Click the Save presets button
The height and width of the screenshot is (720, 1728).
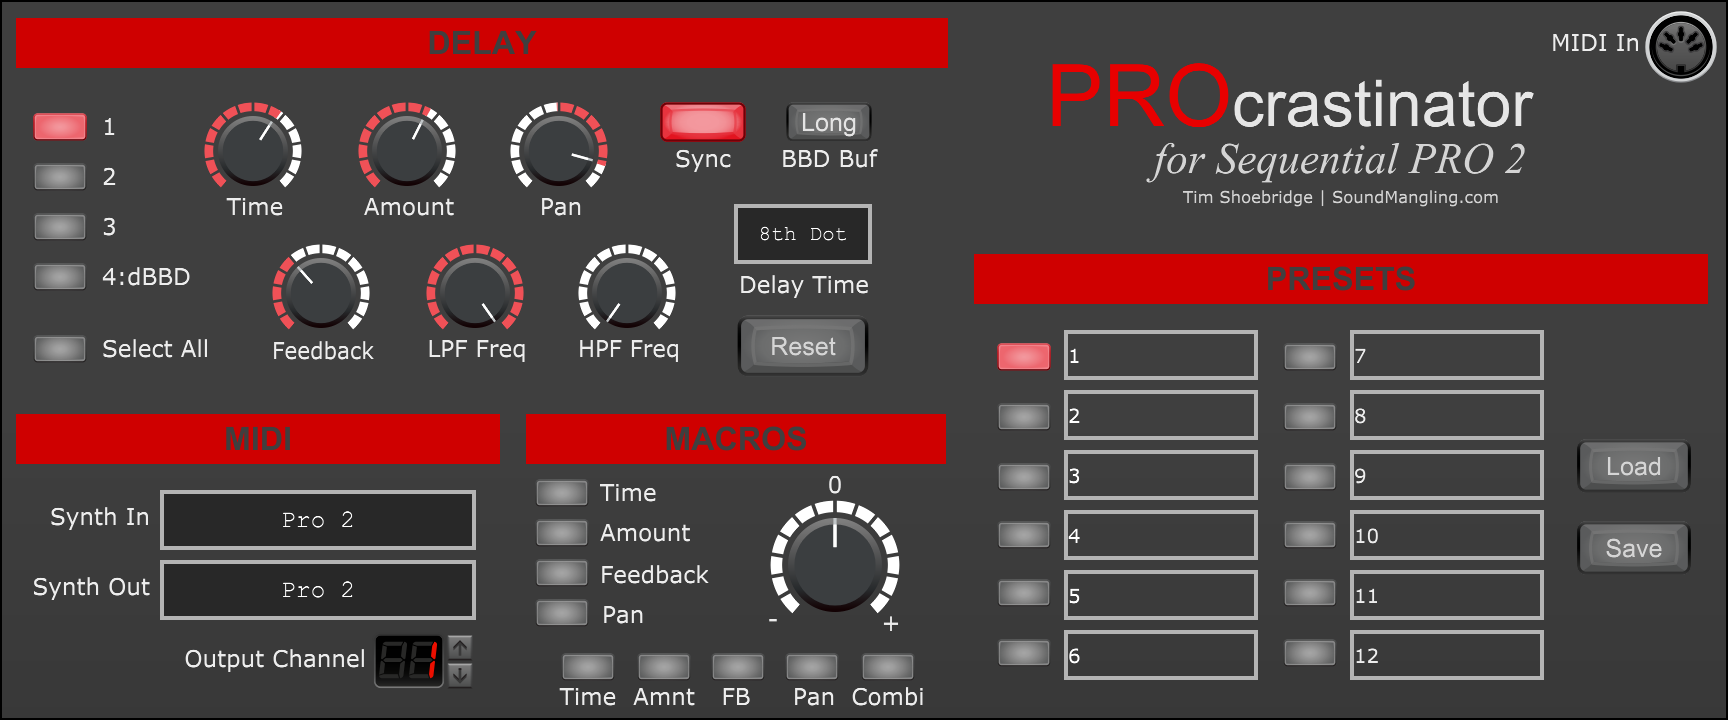click(1634, 548)
